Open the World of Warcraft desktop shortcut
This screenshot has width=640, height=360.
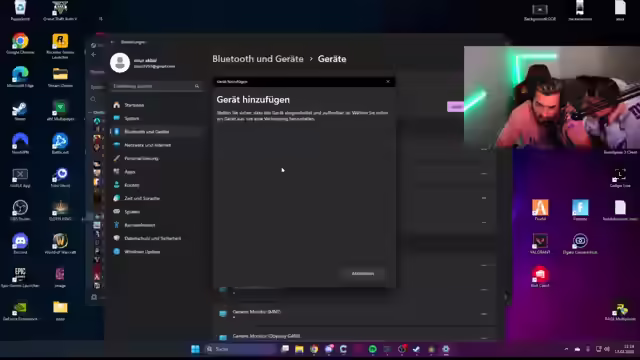pyautogui.click(x=60, y=244)
